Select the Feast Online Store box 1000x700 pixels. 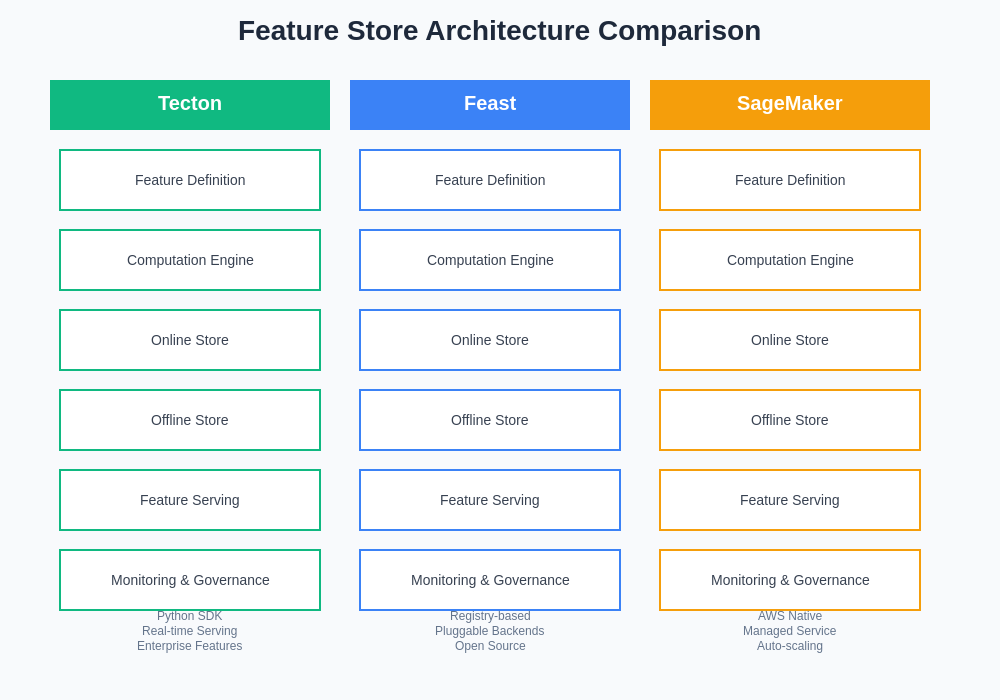(x=490, y=340)
